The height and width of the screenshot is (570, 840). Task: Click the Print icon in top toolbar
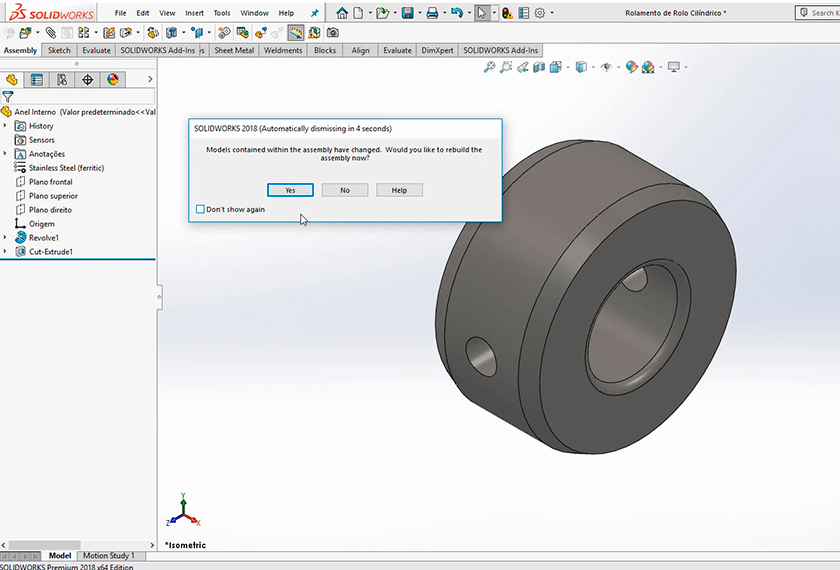pos(432,13)
